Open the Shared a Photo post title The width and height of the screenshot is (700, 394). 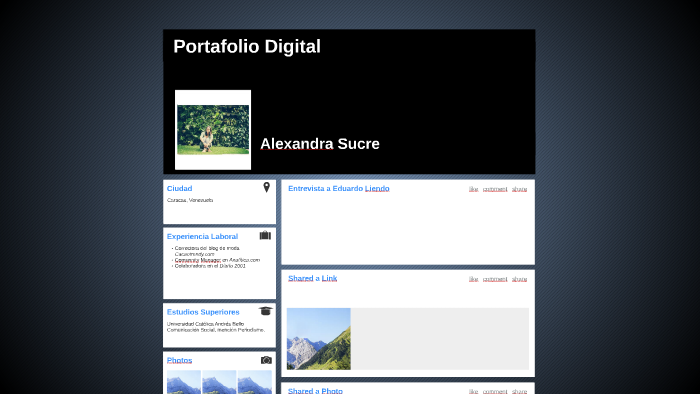pos(315,390)
